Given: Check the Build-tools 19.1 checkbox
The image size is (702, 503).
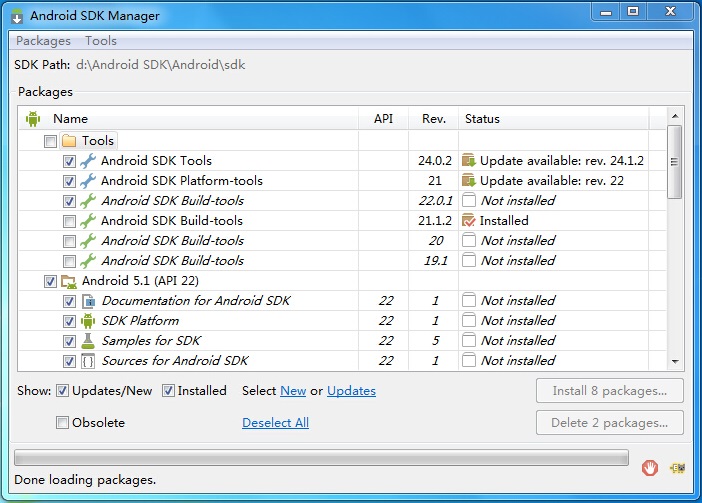Looking at the screenshot, I should click(69, 261).
